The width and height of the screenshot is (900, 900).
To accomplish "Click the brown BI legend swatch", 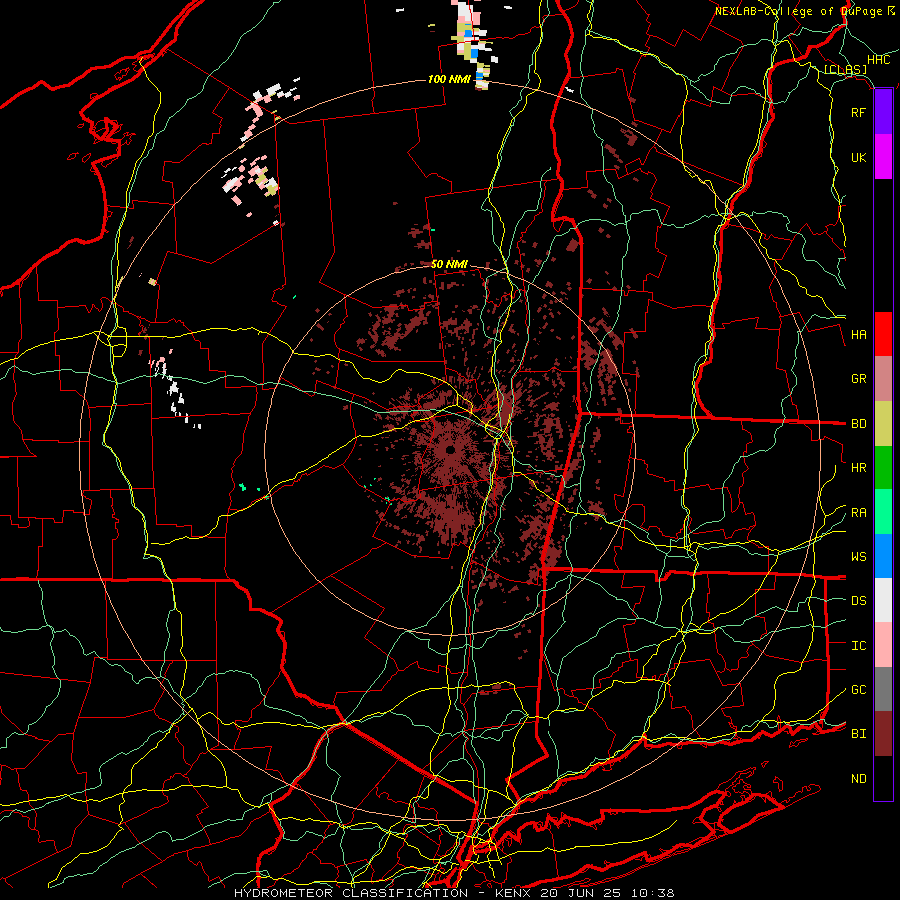I will coord(883,734).
